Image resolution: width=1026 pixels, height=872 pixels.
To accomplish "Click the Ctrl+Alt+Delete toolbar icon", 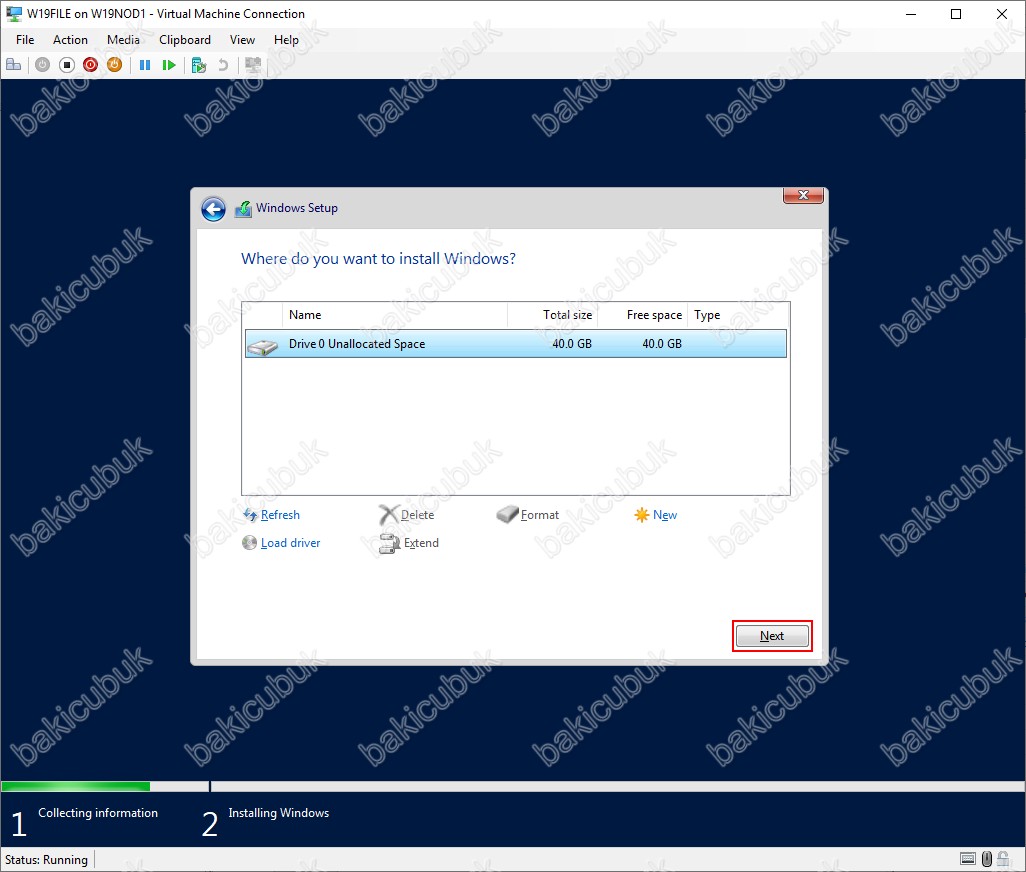I will point(14,65).
